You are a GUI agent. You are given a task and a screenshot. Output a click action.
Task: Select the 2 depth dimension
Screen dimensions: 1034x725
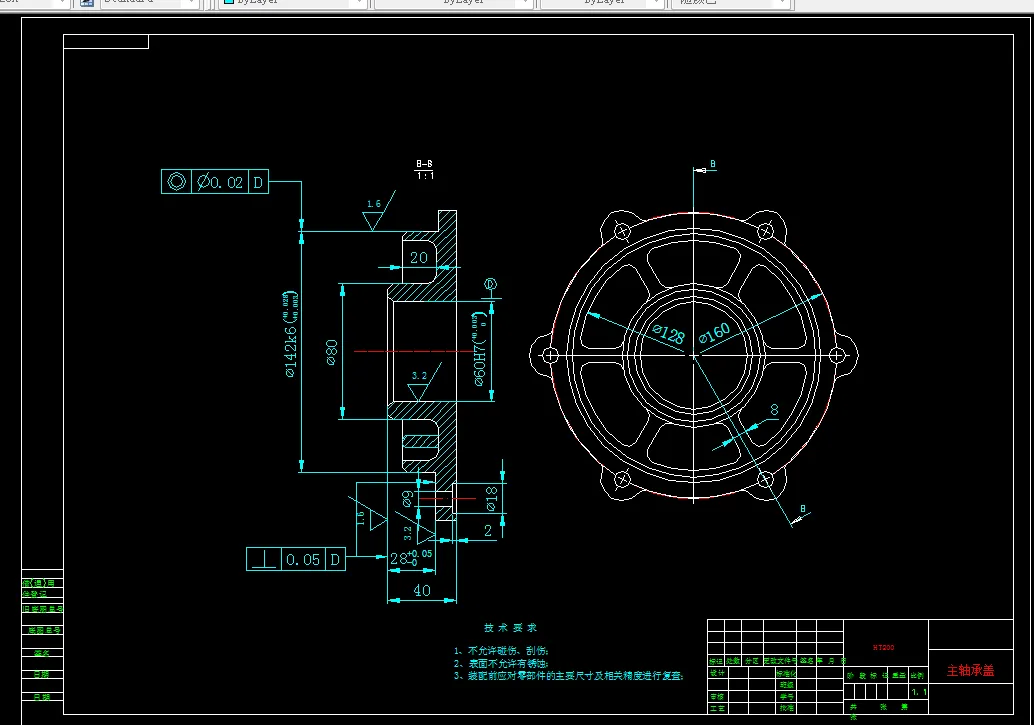point(488,530)
